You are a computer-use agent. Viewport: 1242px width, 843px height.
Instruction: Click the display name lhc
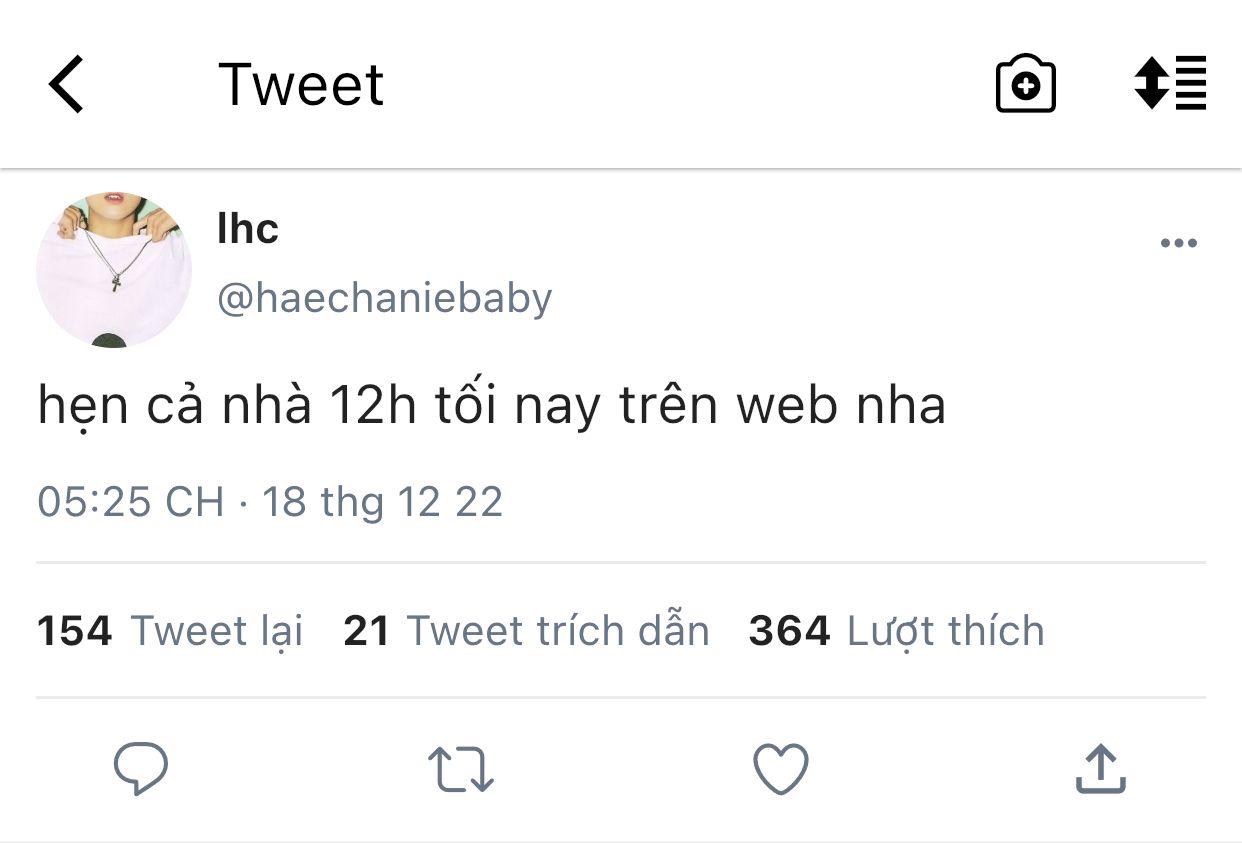point(248,229)
